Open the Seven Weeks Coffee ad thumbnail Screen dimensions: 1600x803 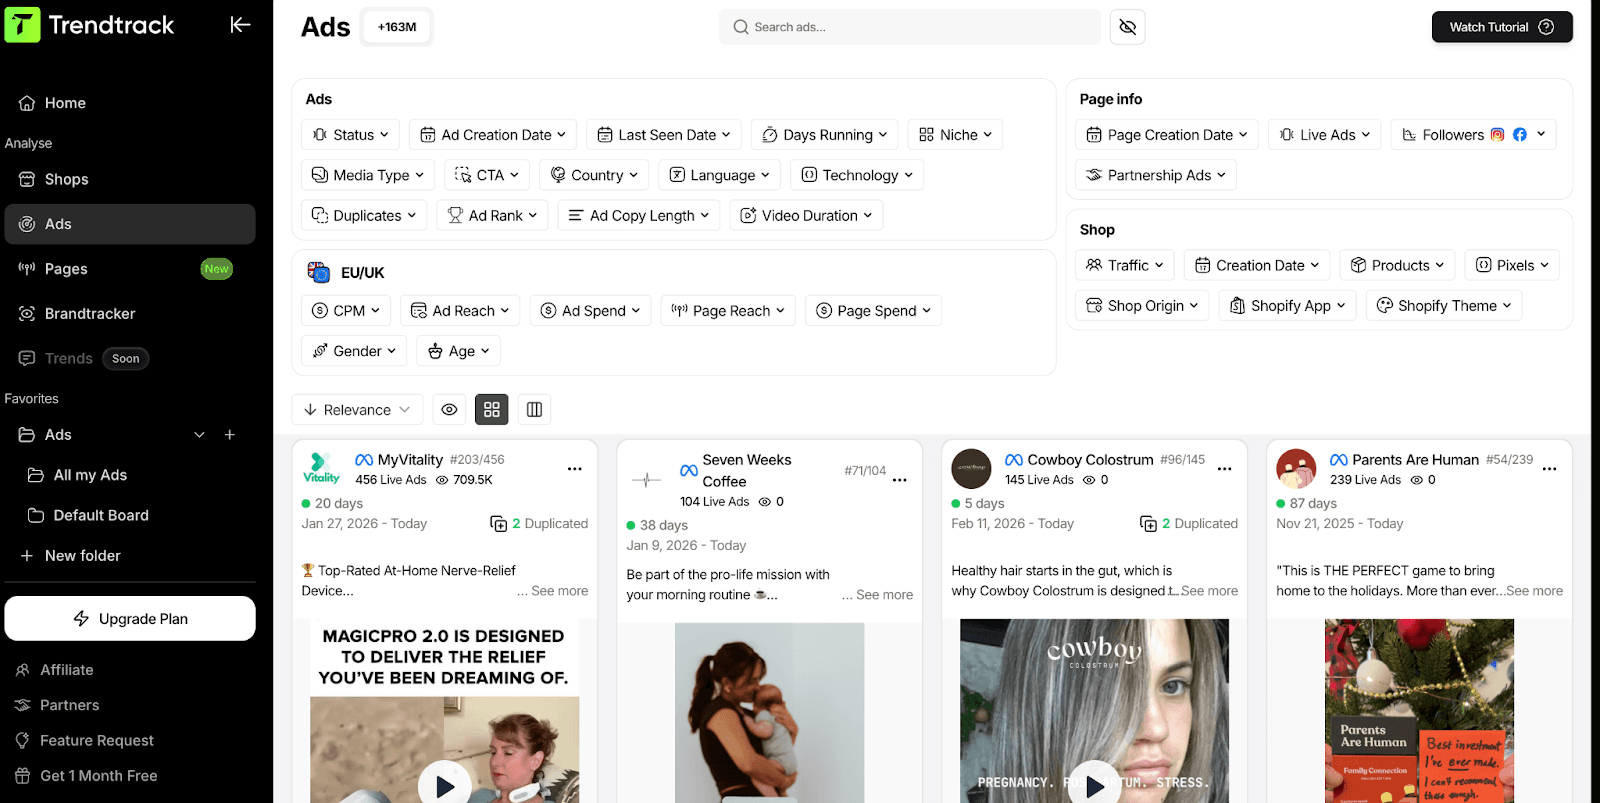[x=769, y=713]
